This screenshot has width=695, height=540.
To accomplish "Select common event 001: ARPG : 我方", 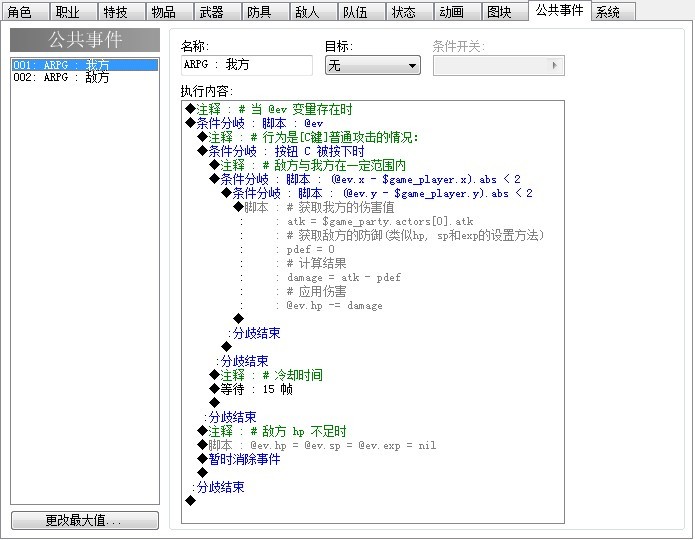I will (x=85, y=65).
